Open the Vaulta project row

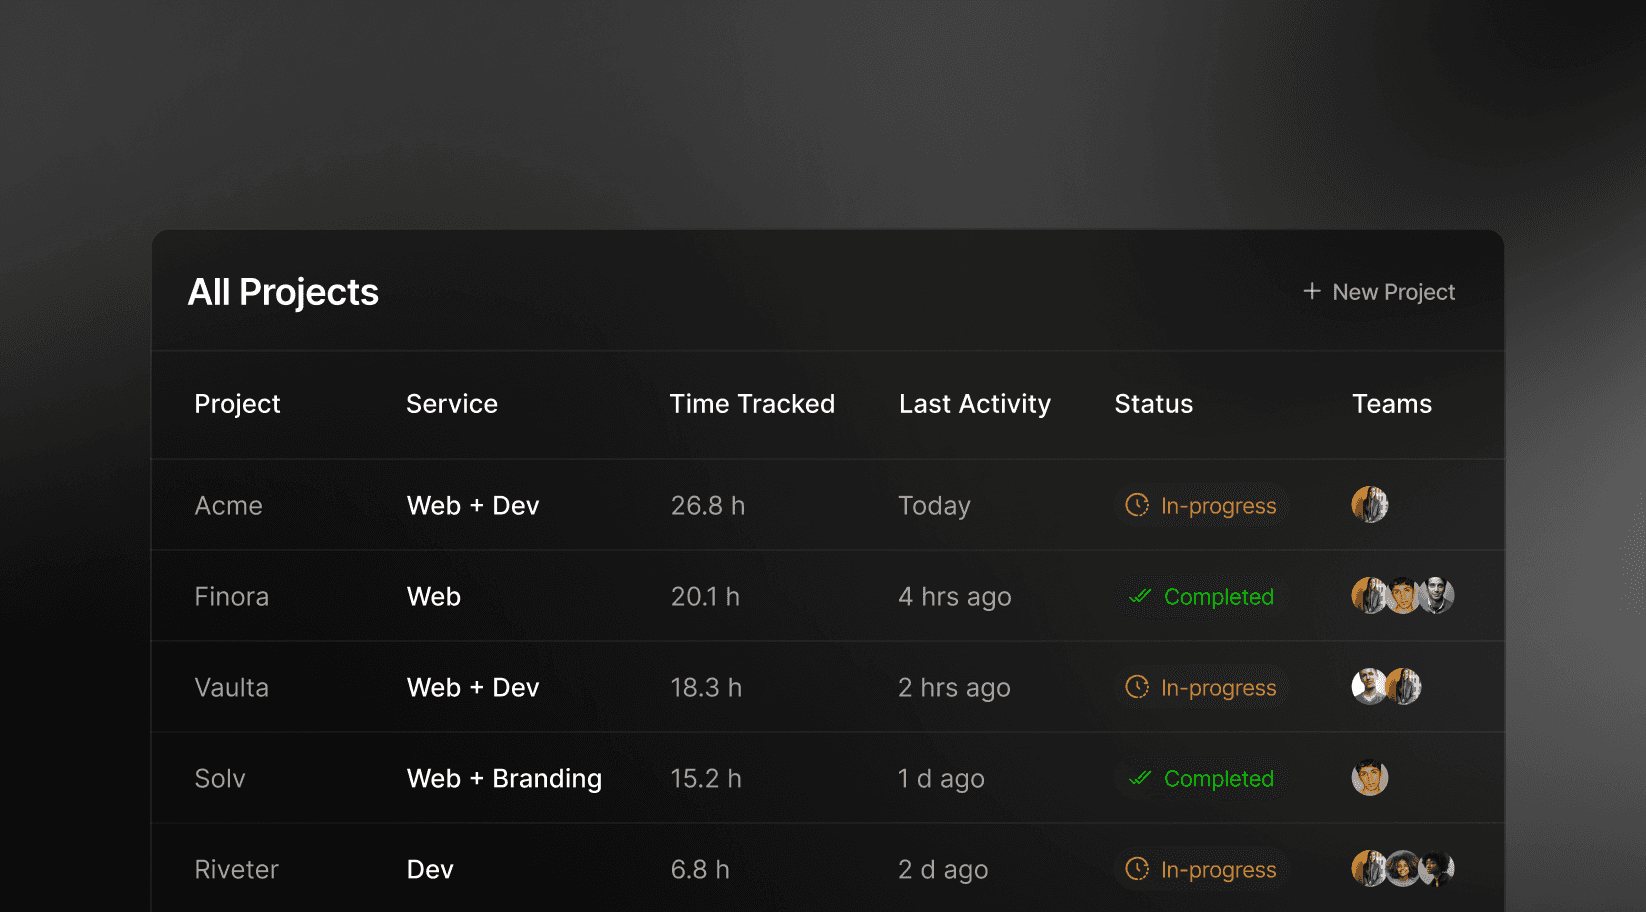coord(231,687)
